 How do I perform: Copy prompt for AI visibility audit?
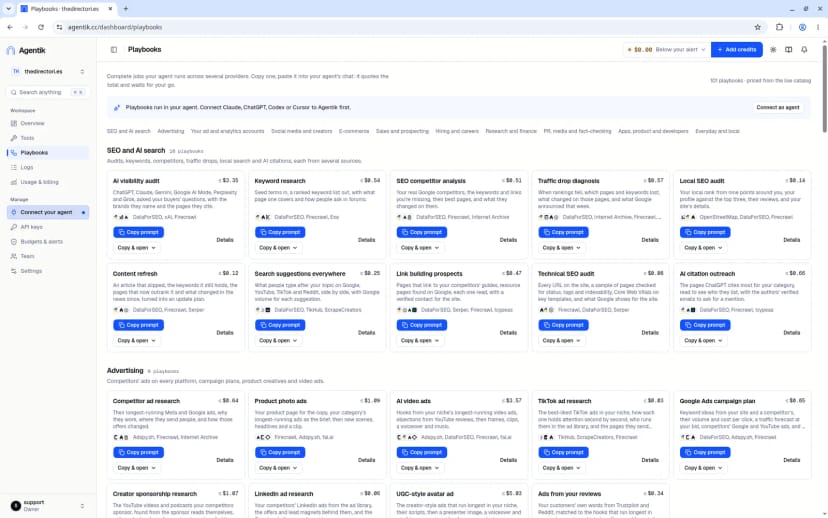point(138,232)
